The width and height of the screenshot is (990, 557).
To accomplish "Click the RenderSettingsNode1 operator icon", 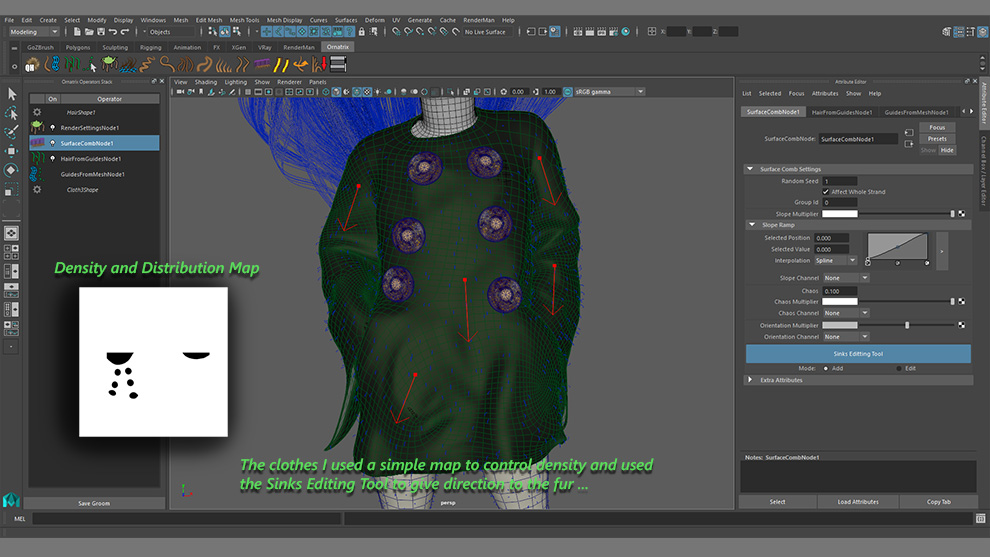I will pyautogui.click(x=37, y=128).
